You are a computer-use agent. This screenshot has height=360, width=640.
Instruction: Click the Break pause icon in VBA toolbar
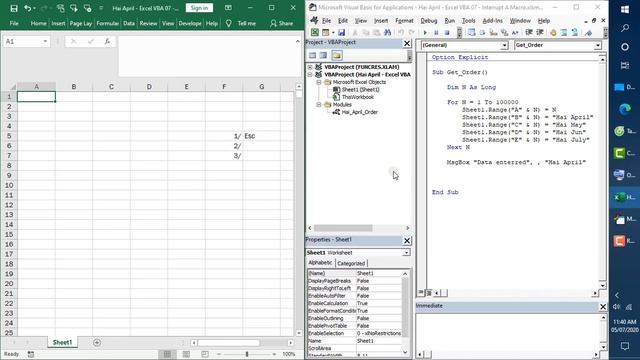pos(436,32)
